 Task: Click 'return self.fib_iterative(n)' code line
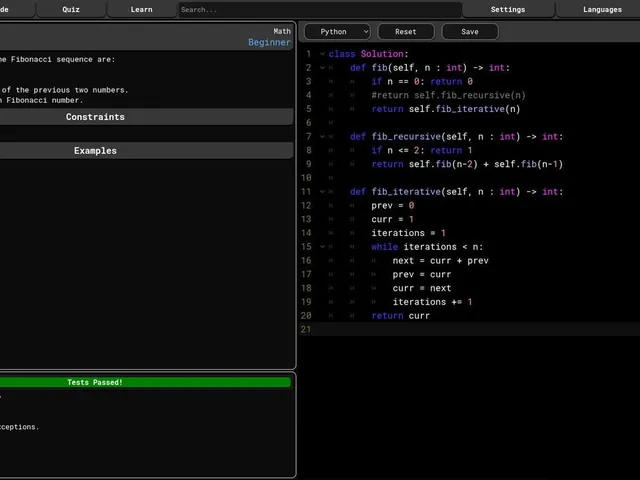tap(446, 109)
